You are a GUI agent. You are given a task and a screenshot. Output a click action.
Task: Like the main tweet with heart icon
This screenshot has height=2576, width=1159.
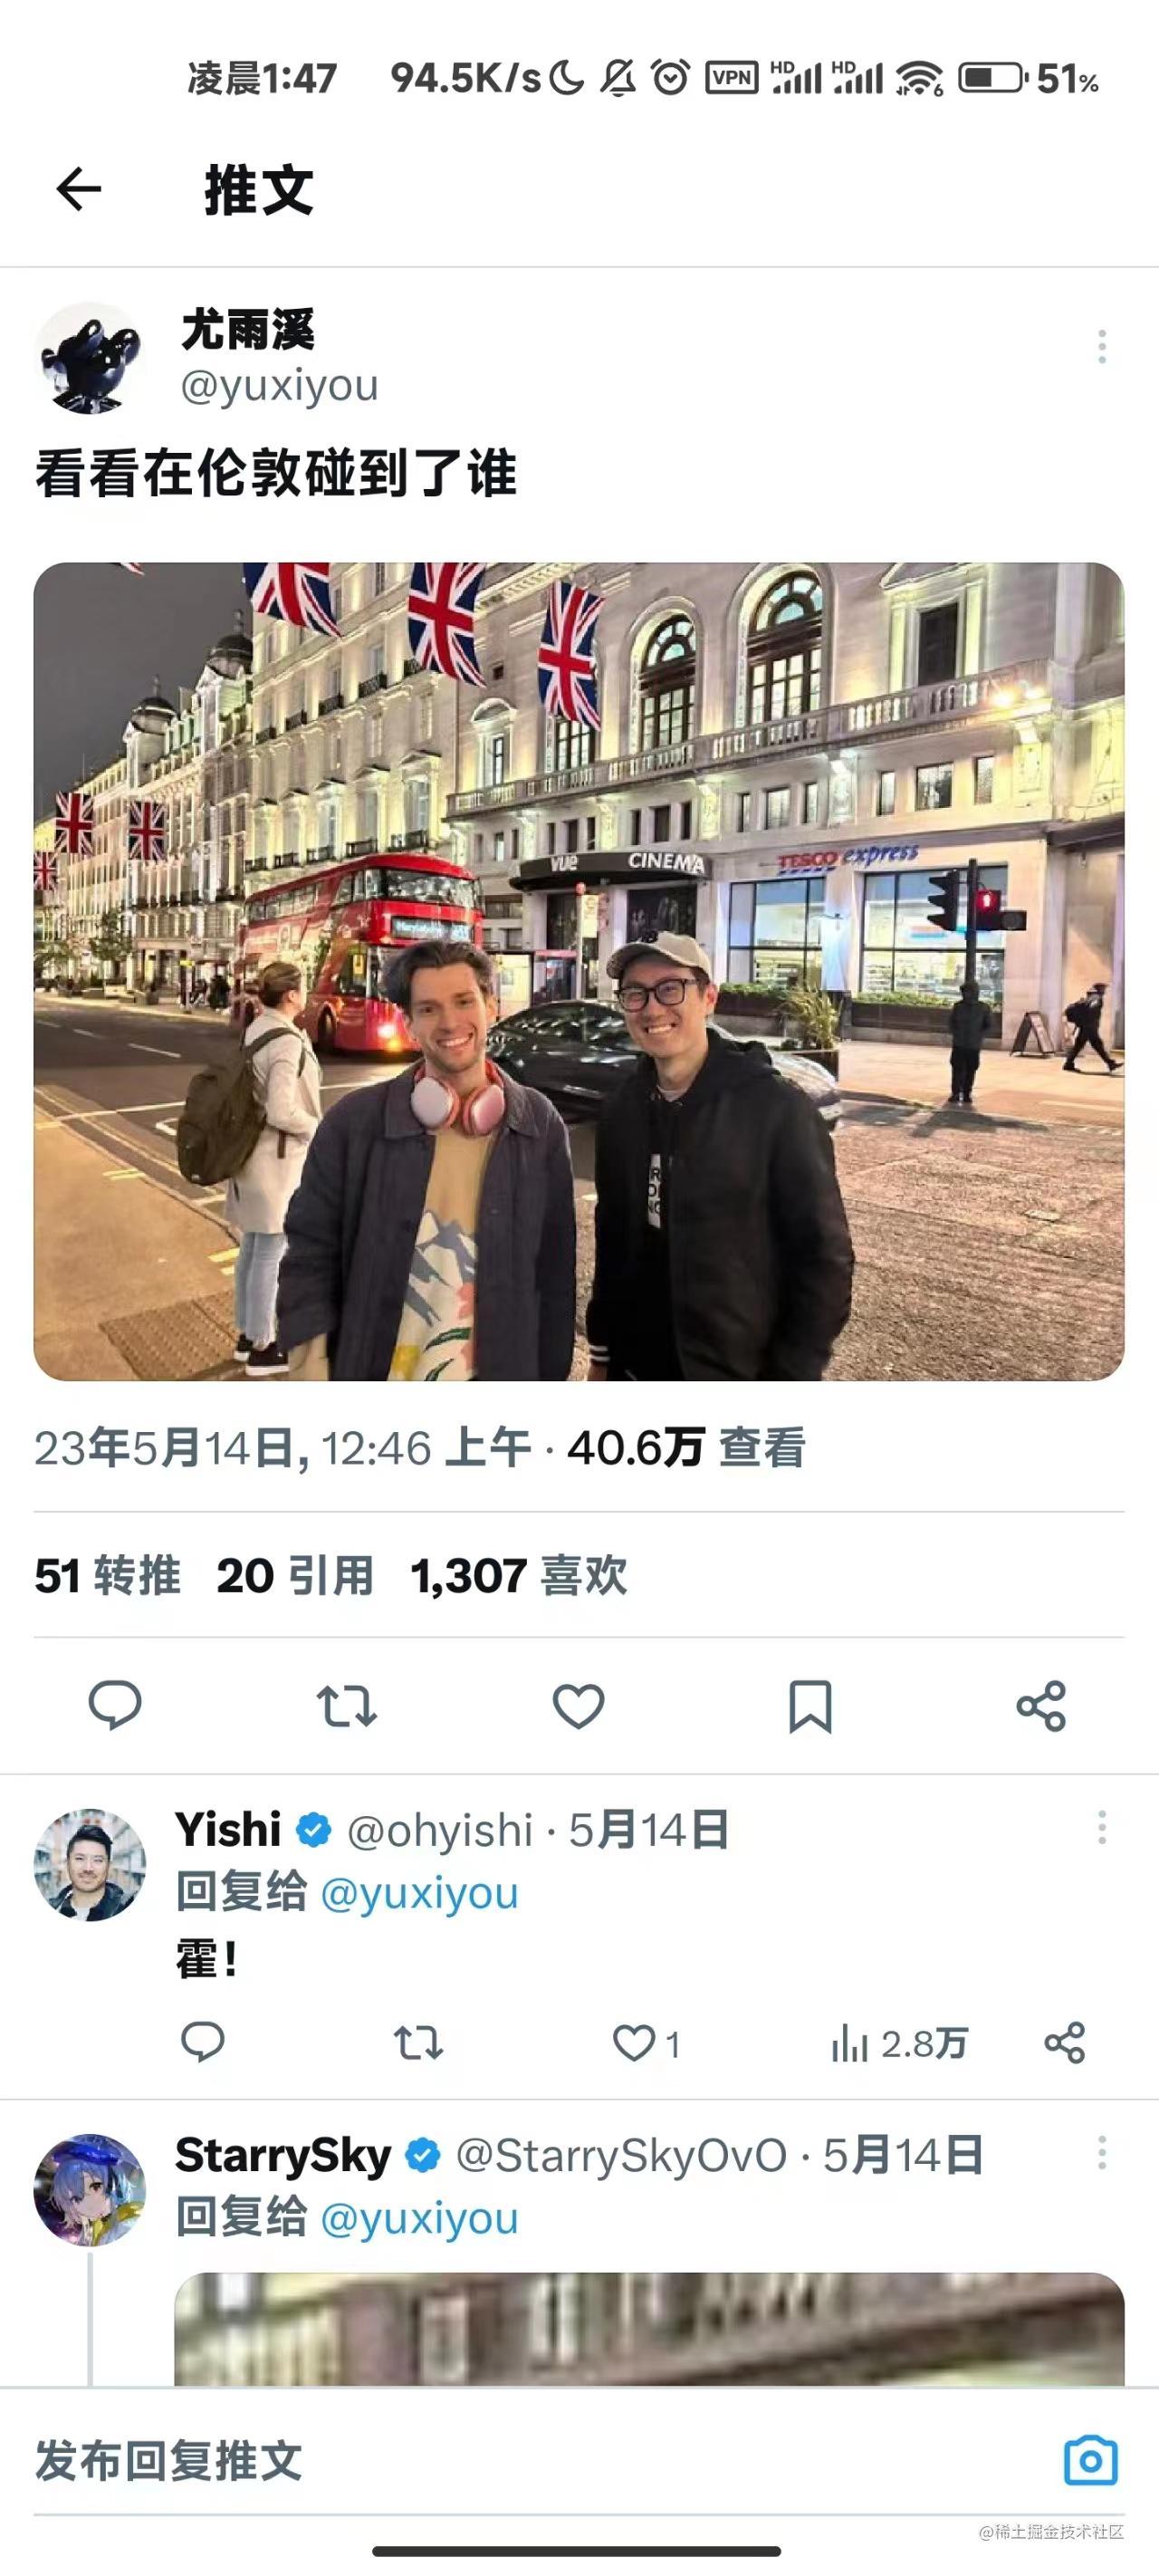click(579, 1706)
